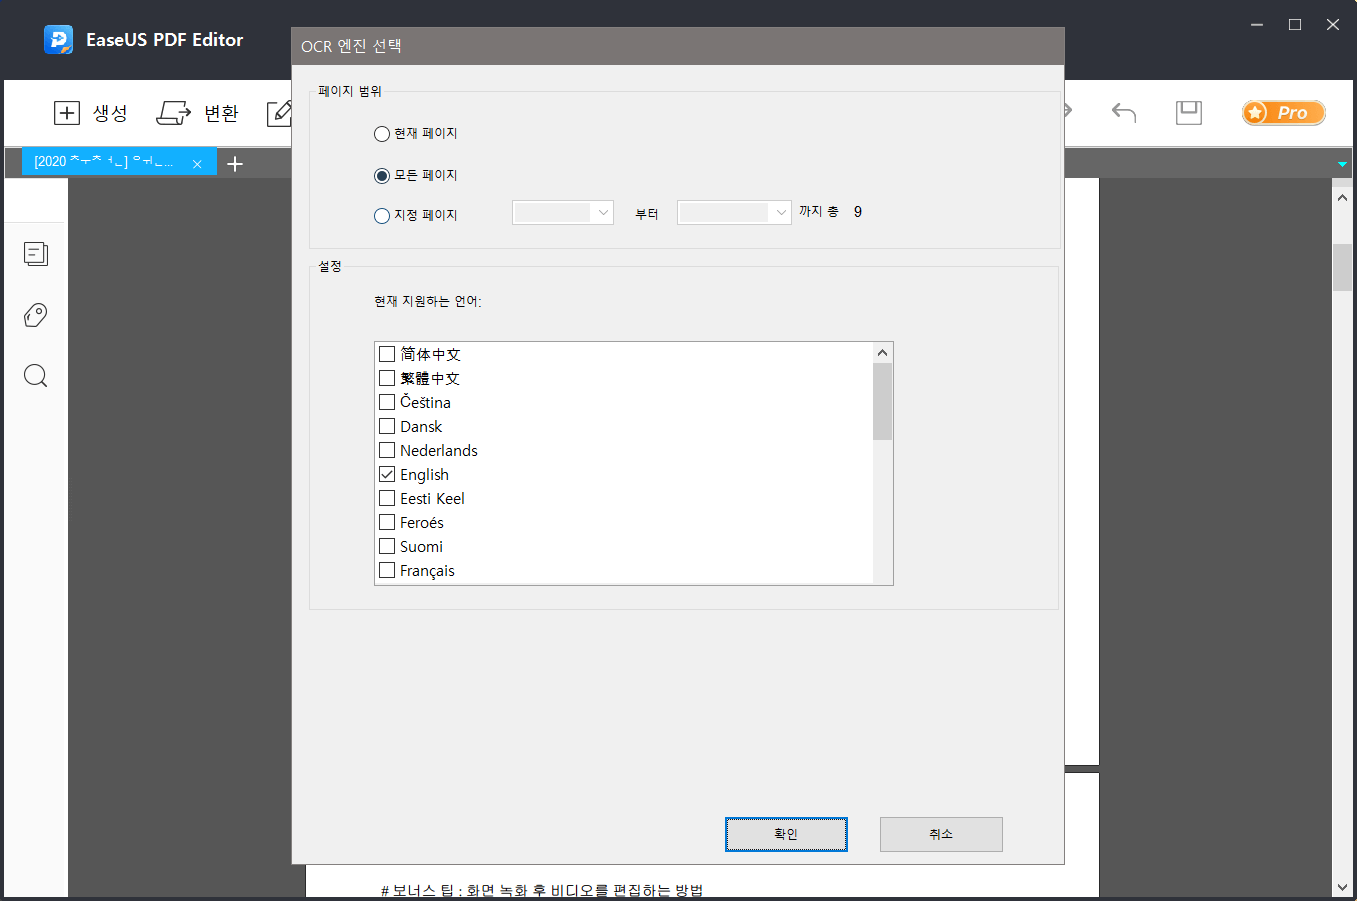Click the 변환 (Convert) toolbar icon
Screen dimensions: 1357x901
coord(174,113)
